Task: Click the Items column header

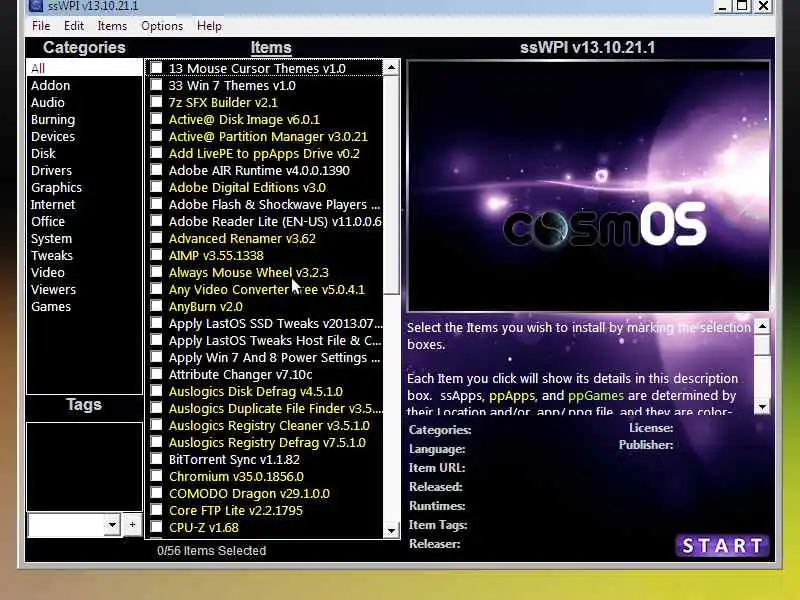Action: pyautogui.click(x=271, y=47)
